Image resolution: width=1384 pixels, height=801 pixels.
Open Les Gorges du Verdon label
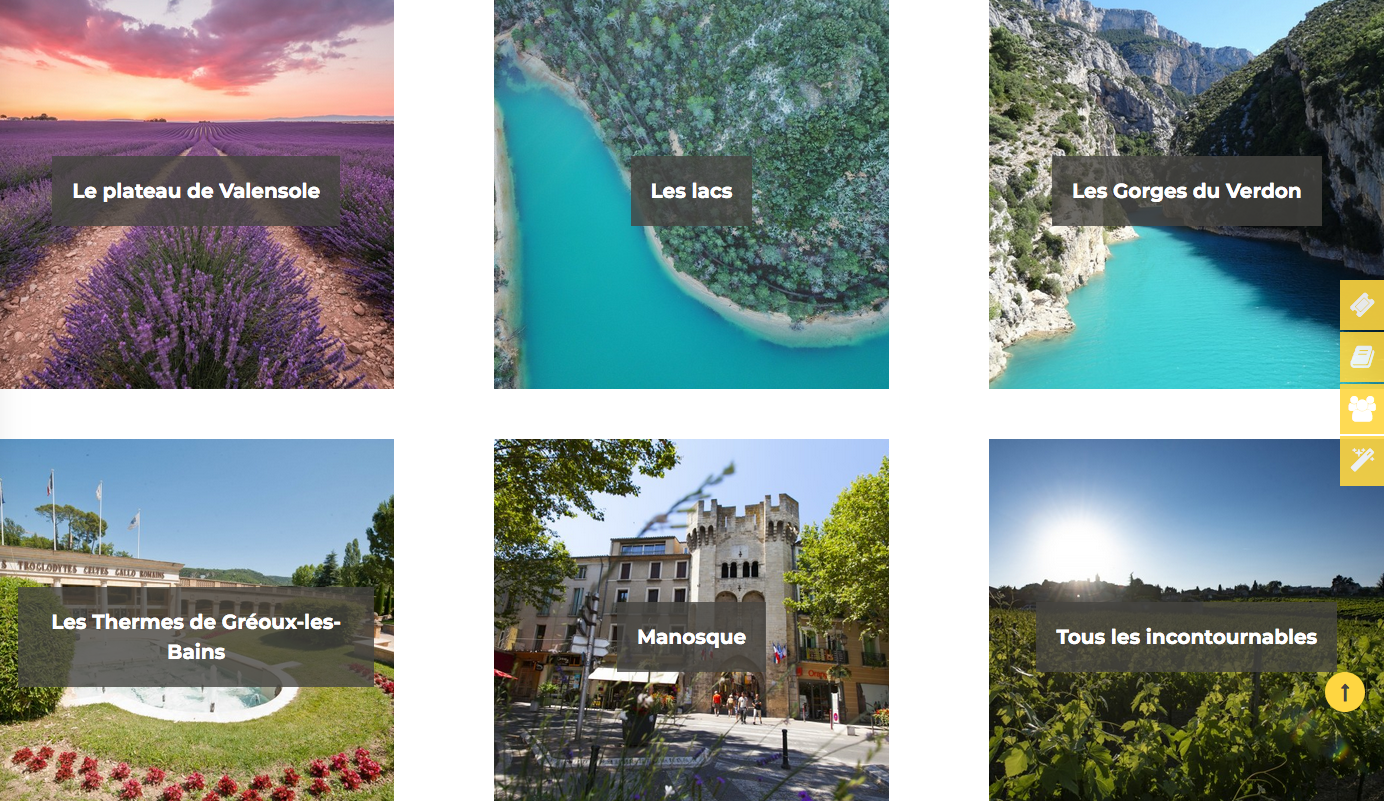pos(1186,191)
